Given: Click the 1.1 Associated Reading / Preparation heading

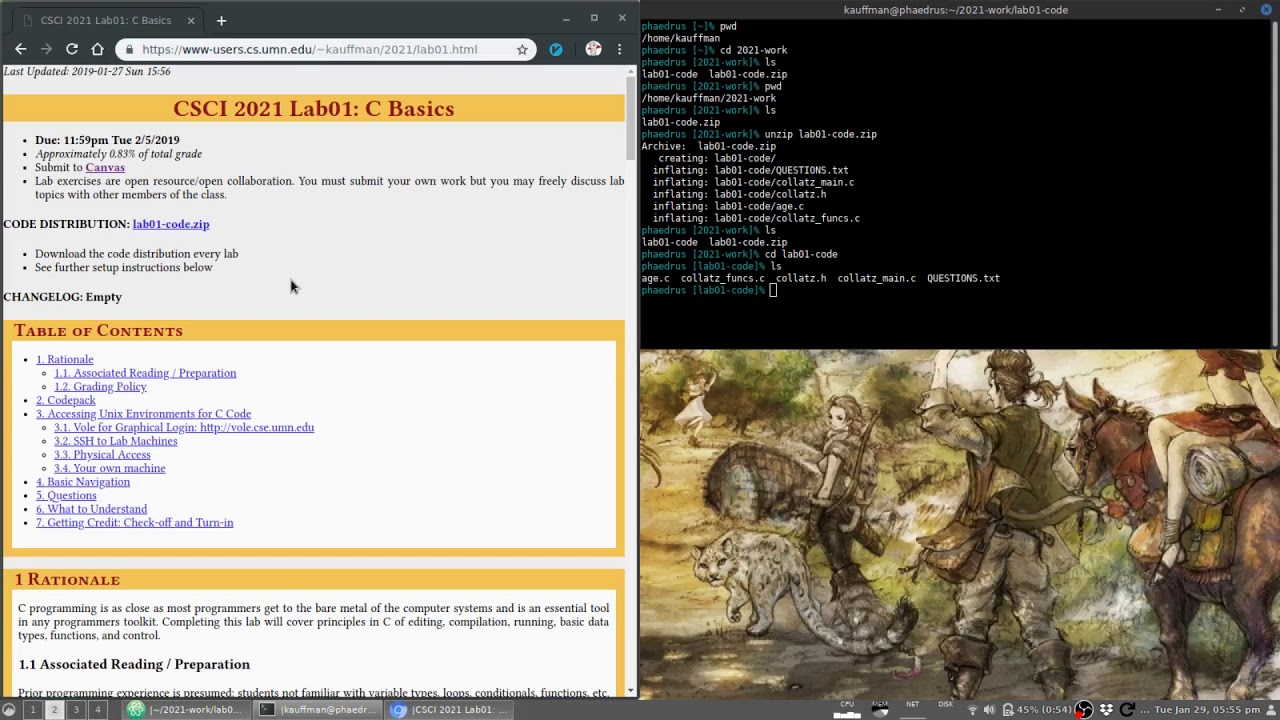Looking at the screenshot, I should (x=134, y=664).
